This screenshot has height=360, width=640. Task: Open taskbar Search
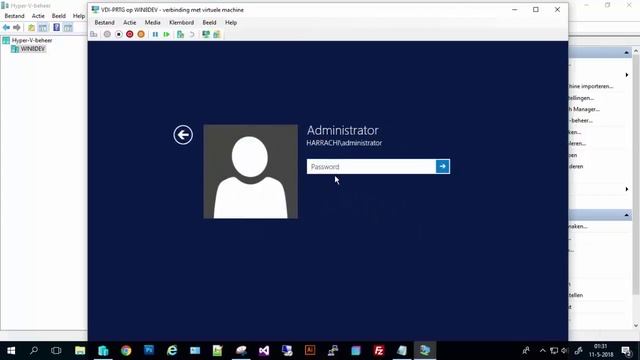[34, 351]
